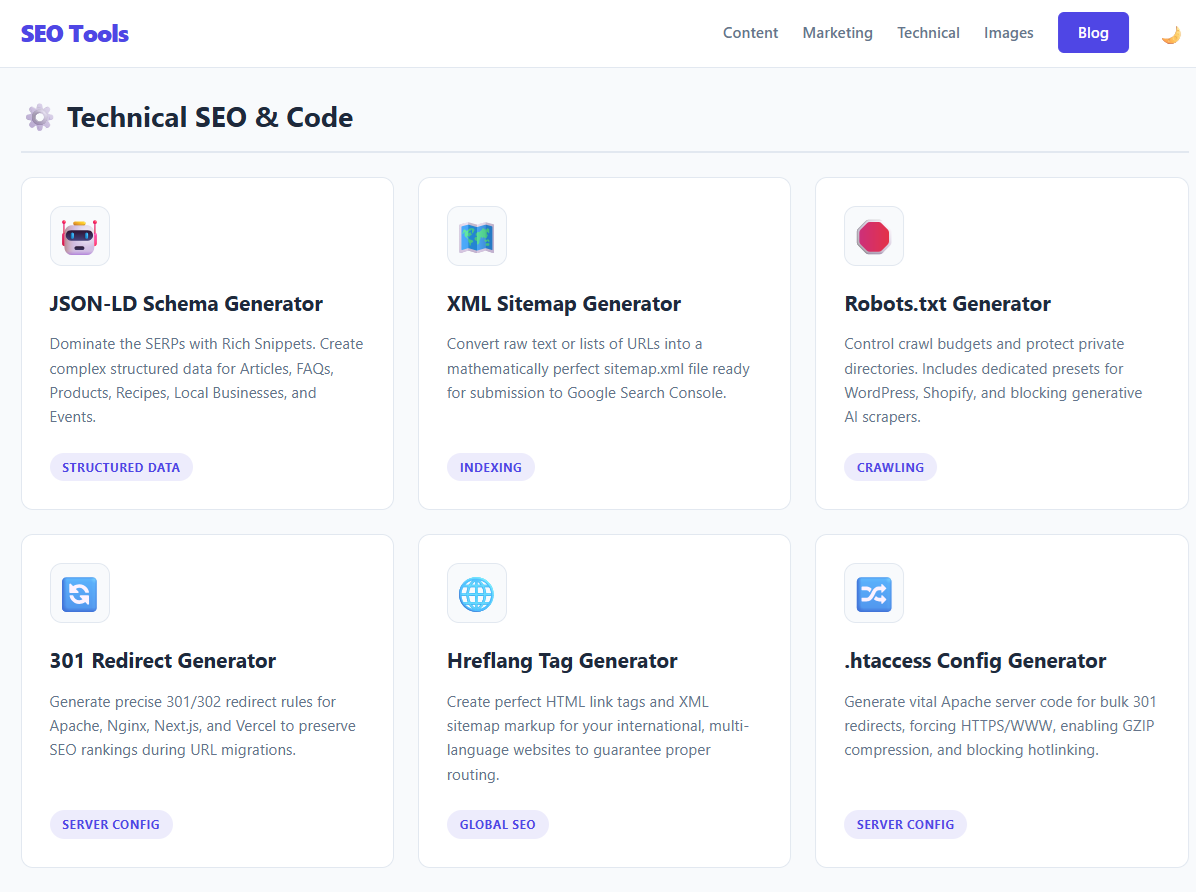
Task: Open the Hreflang Tag Generator globe icon
Action: point(477,593)
